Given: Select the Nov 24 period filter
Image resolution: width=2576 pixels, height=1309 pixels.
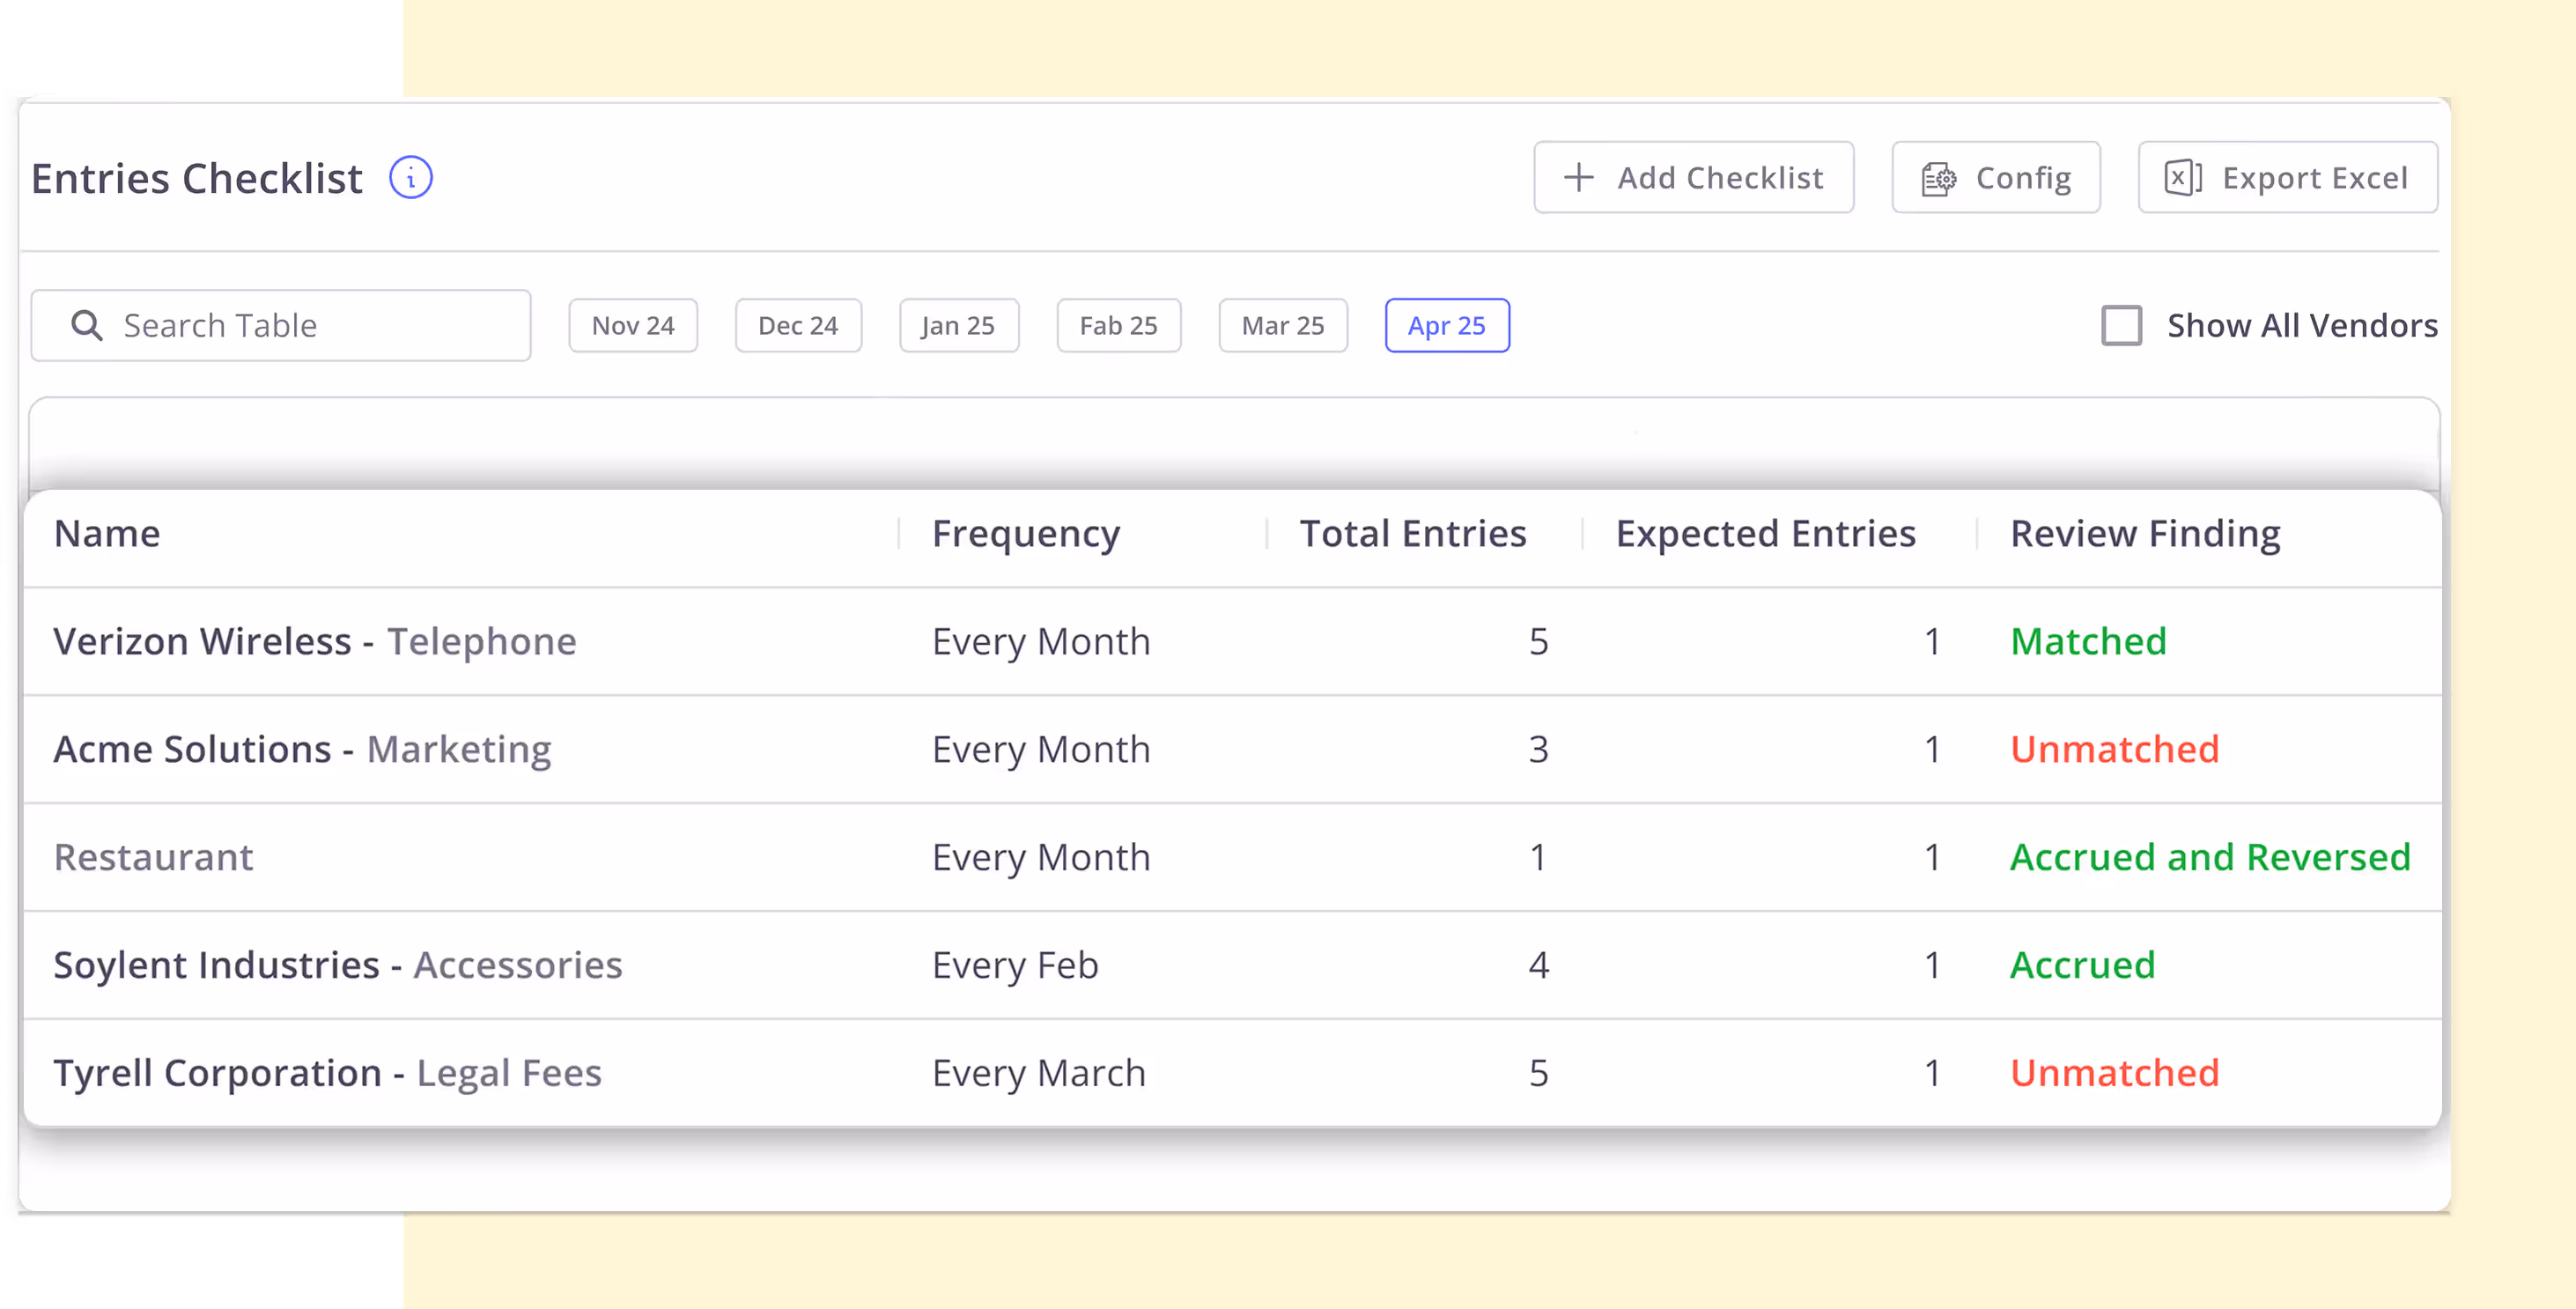Looking at the screenshot, I should tap(633, 325).
